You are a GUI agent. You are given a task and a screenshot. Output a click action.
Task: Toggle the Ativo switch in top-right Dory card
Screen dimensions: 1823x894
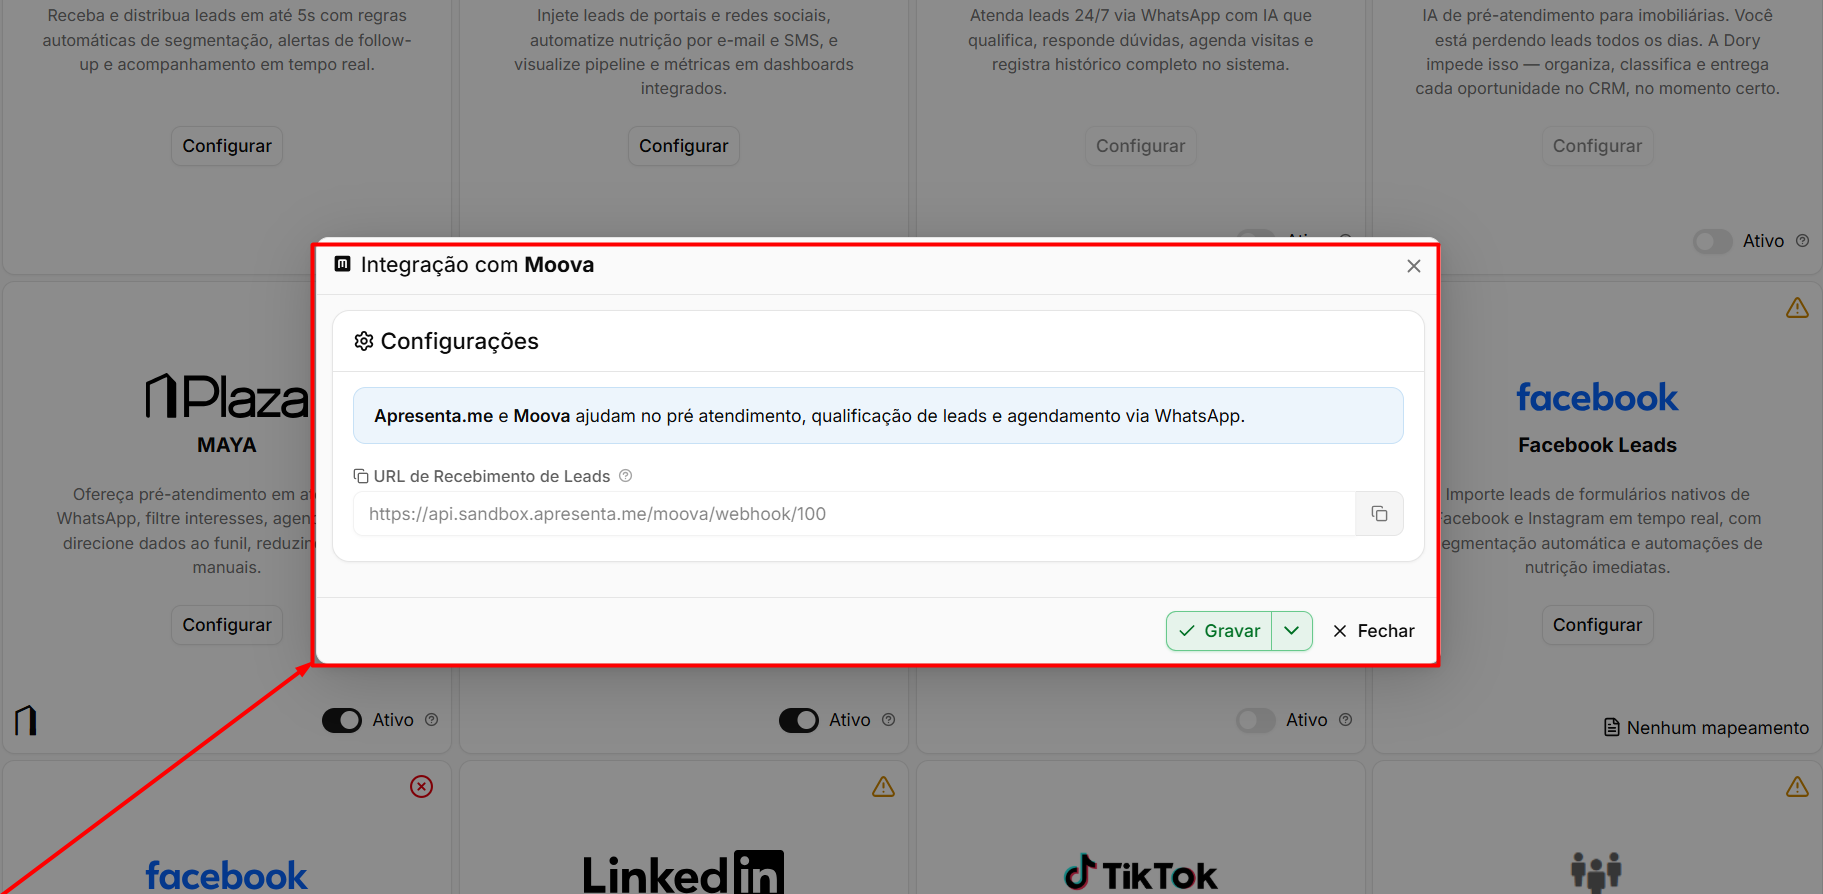[x=1713, y=241]
